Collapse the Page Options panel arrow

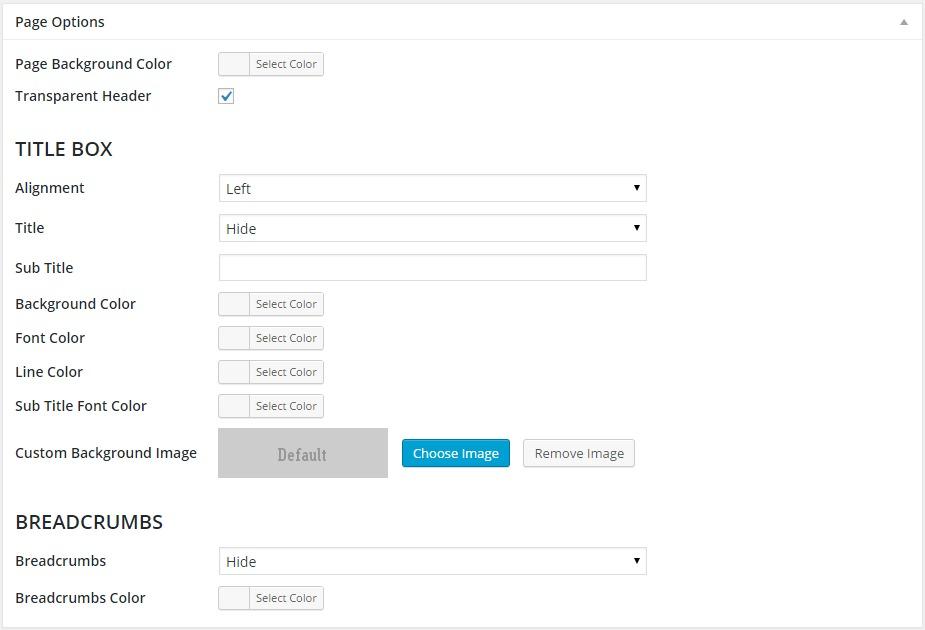(903, 22)
